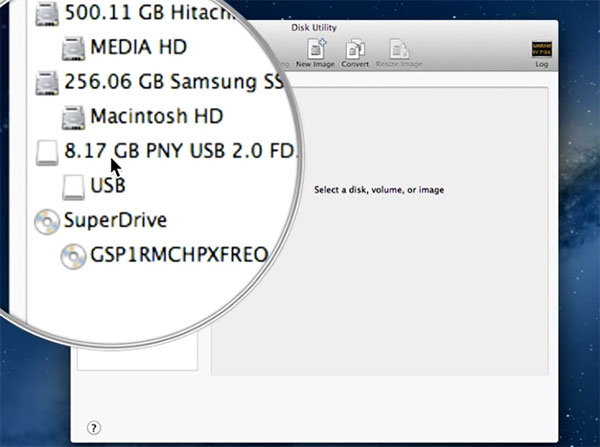Image resolution: width=600 pixels, height=447 pixels.
Task: Select the MEDIA HD volume name
Action: tap(139, 47)
